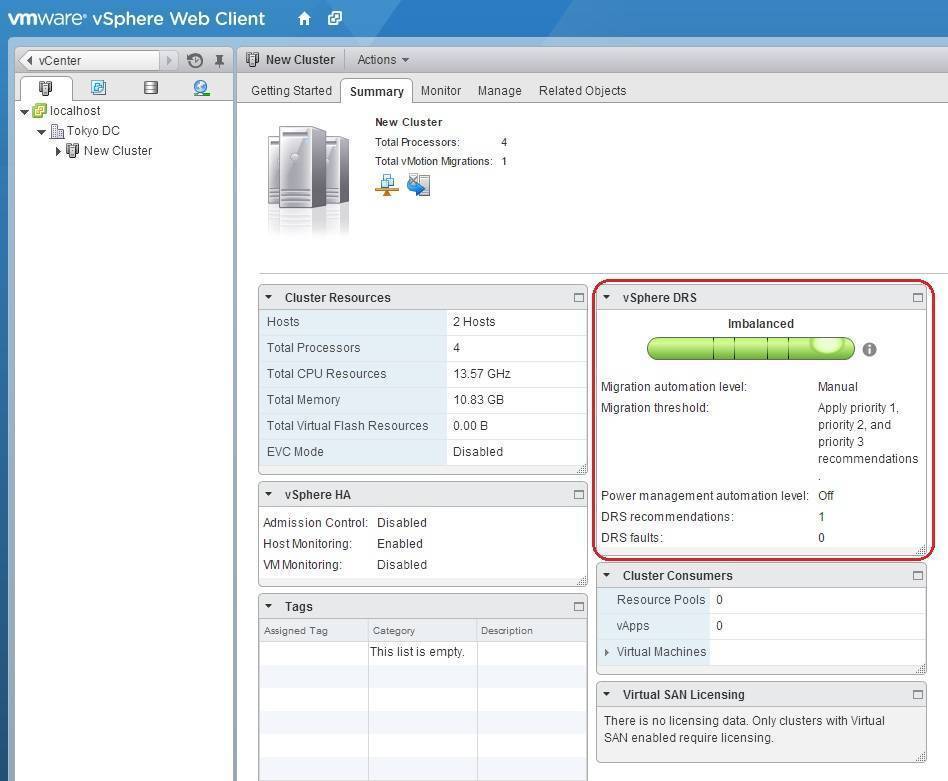Click Host Monitoring 'Enabled' value

(x=400, y=543)
